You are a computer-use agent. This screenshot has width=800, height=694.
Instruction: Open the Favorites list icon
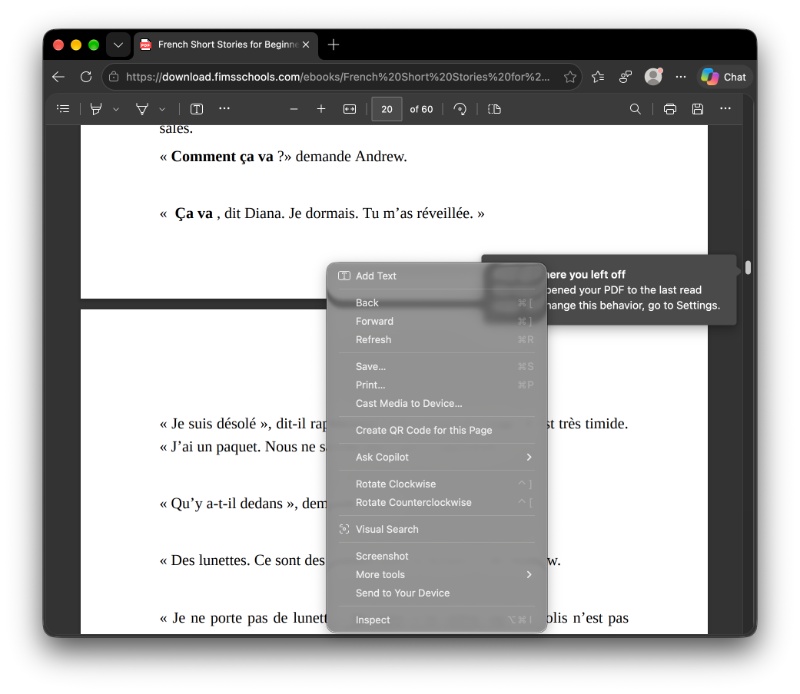(x=598, y=77)
